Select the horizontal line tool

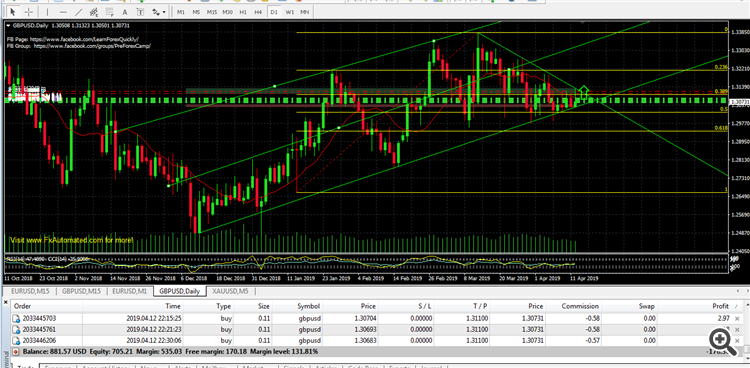coord(63,12)
